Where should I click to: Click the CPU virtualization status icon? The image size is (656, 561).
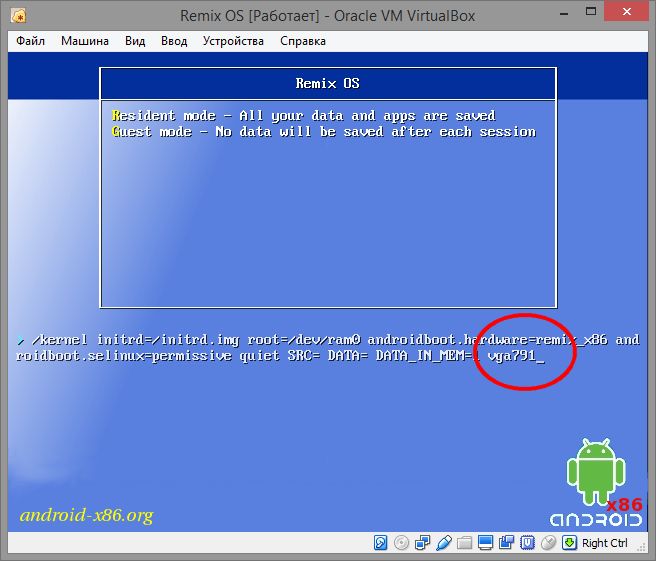(x=527, y=543)
